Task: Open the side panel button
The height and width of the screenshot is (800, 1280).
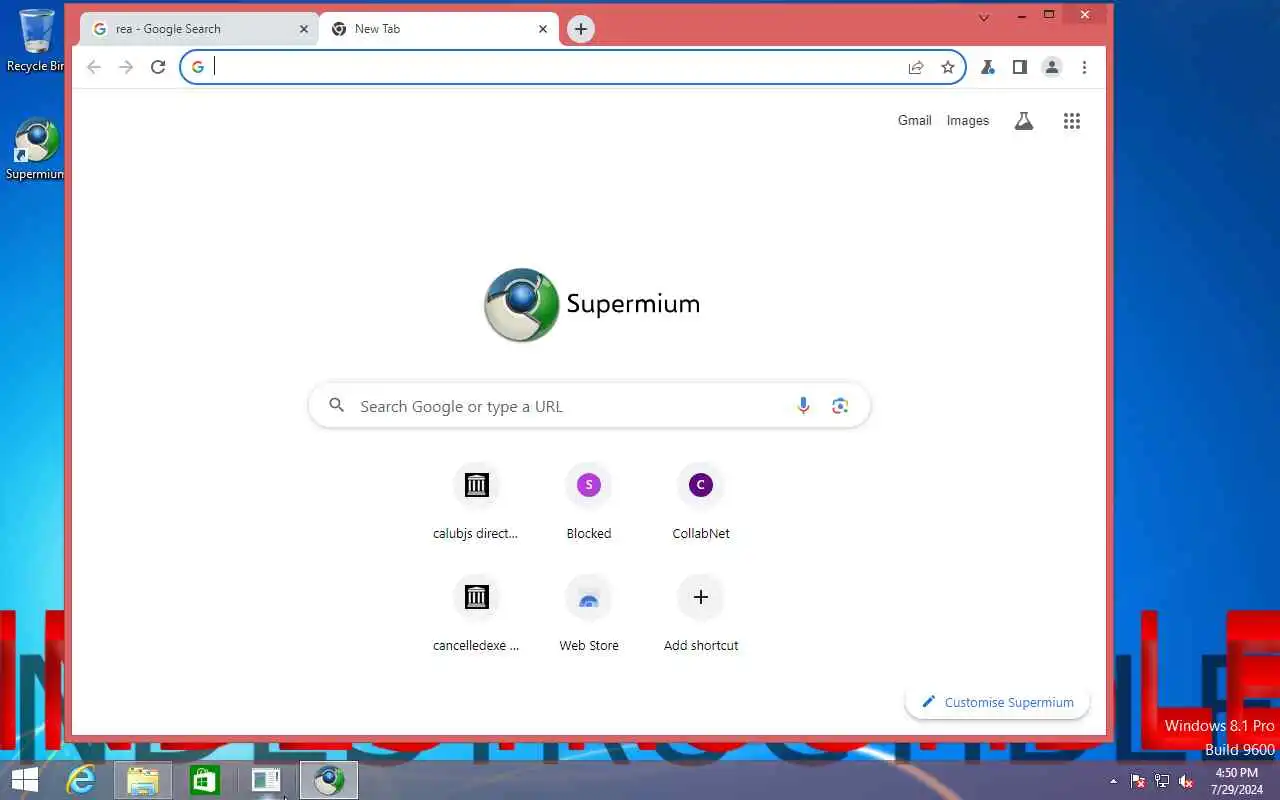Action: click(1020, 67)
